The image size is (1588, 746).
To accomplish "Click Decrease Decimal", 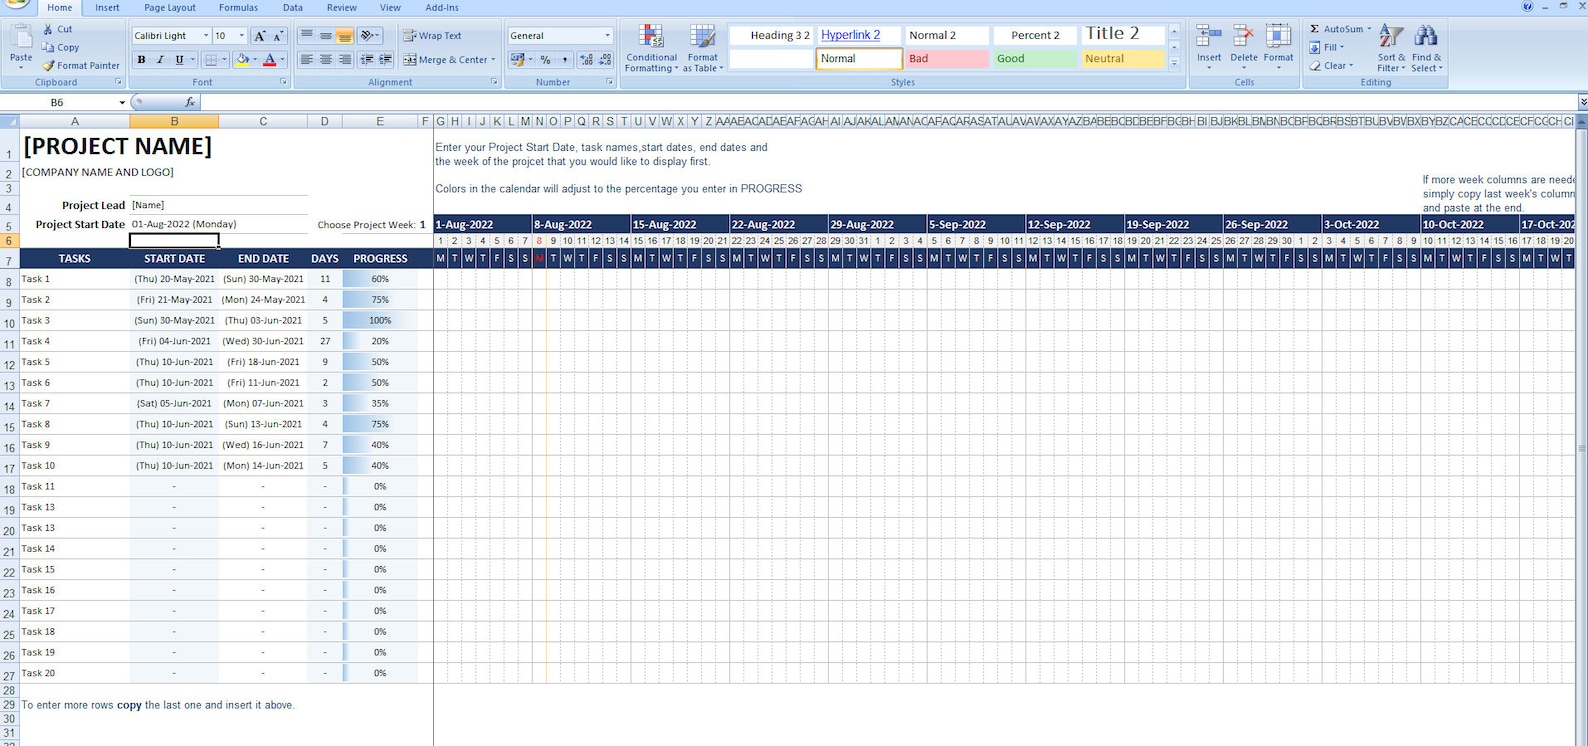I will (605, 60).
